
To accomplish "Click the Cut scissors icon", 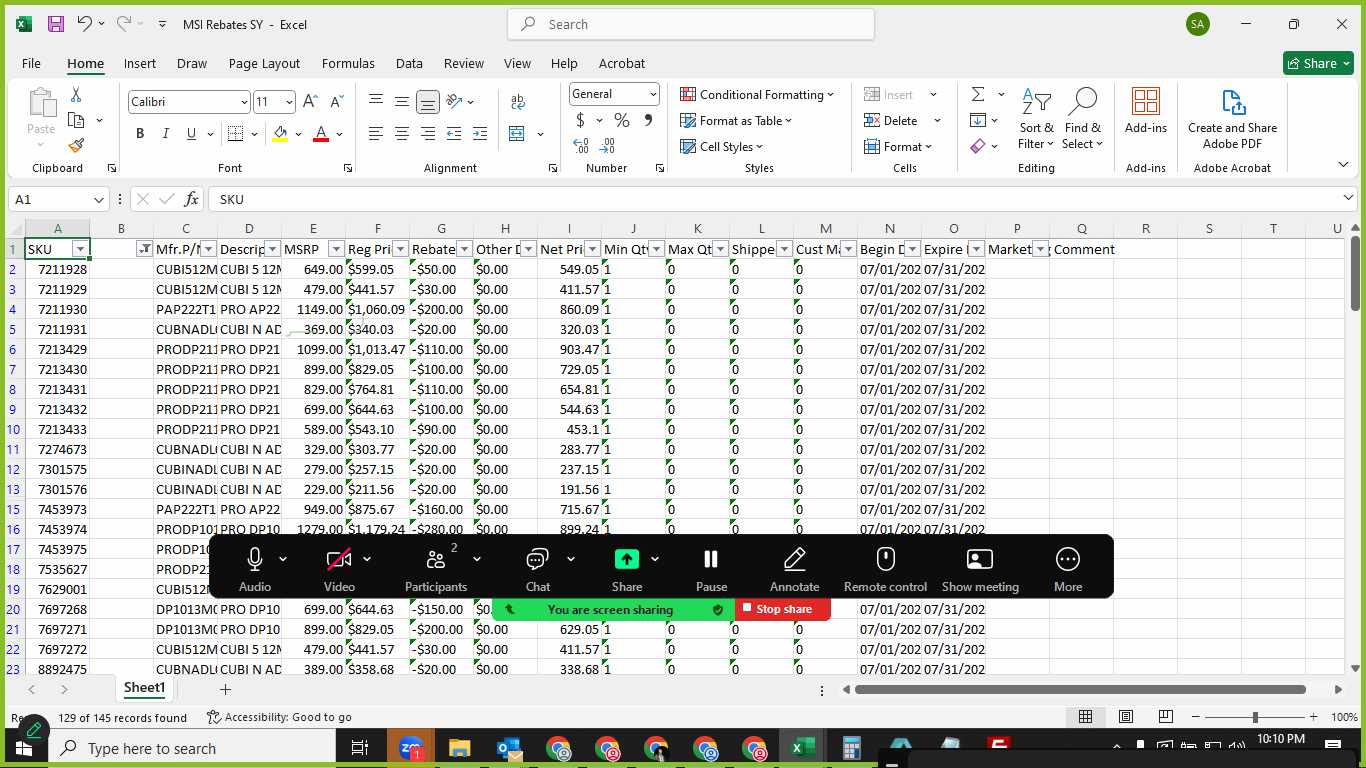I will 76,95.
